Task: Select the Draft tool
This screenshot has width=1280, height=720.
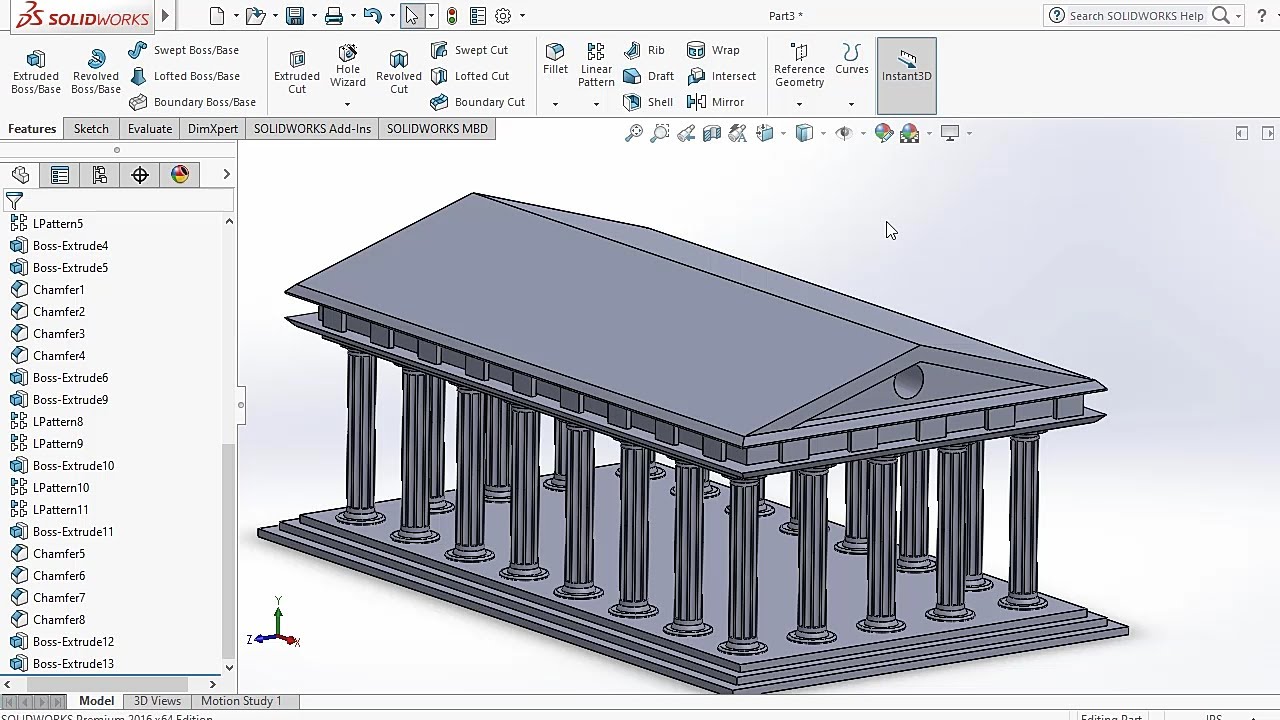Action: click(648, 76)
